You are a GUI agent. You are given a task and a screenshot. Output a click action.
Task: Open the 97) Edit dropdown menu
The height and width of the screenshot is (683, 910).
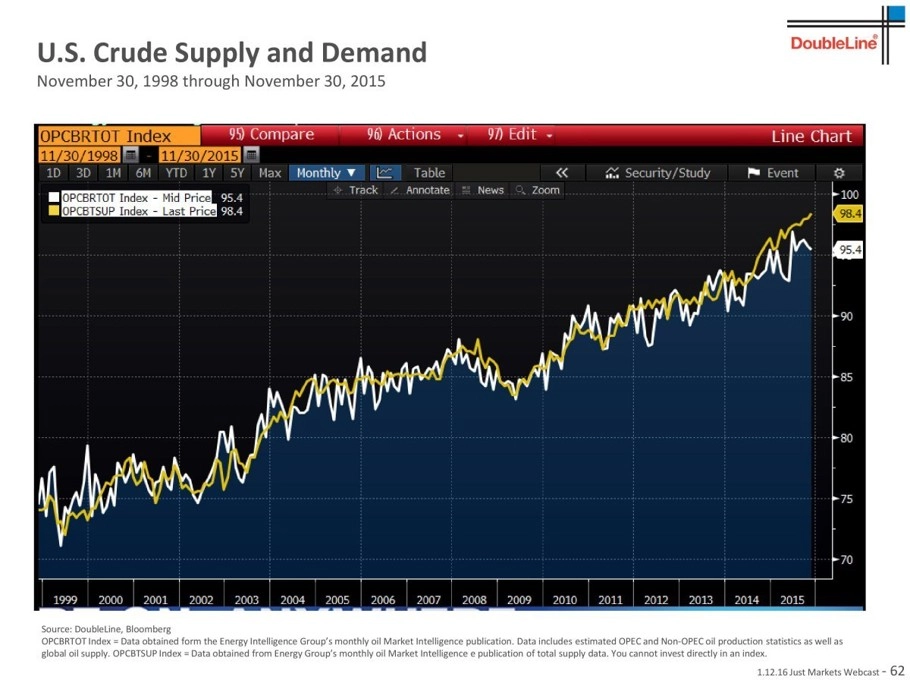click(519, 135)
